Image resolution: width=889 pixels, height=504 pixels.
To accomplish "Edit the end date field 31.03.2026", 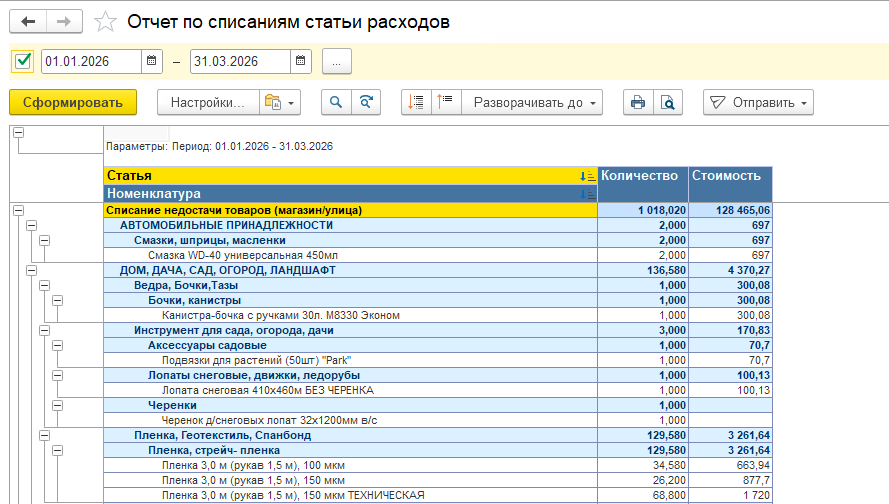I will (240, 61).
